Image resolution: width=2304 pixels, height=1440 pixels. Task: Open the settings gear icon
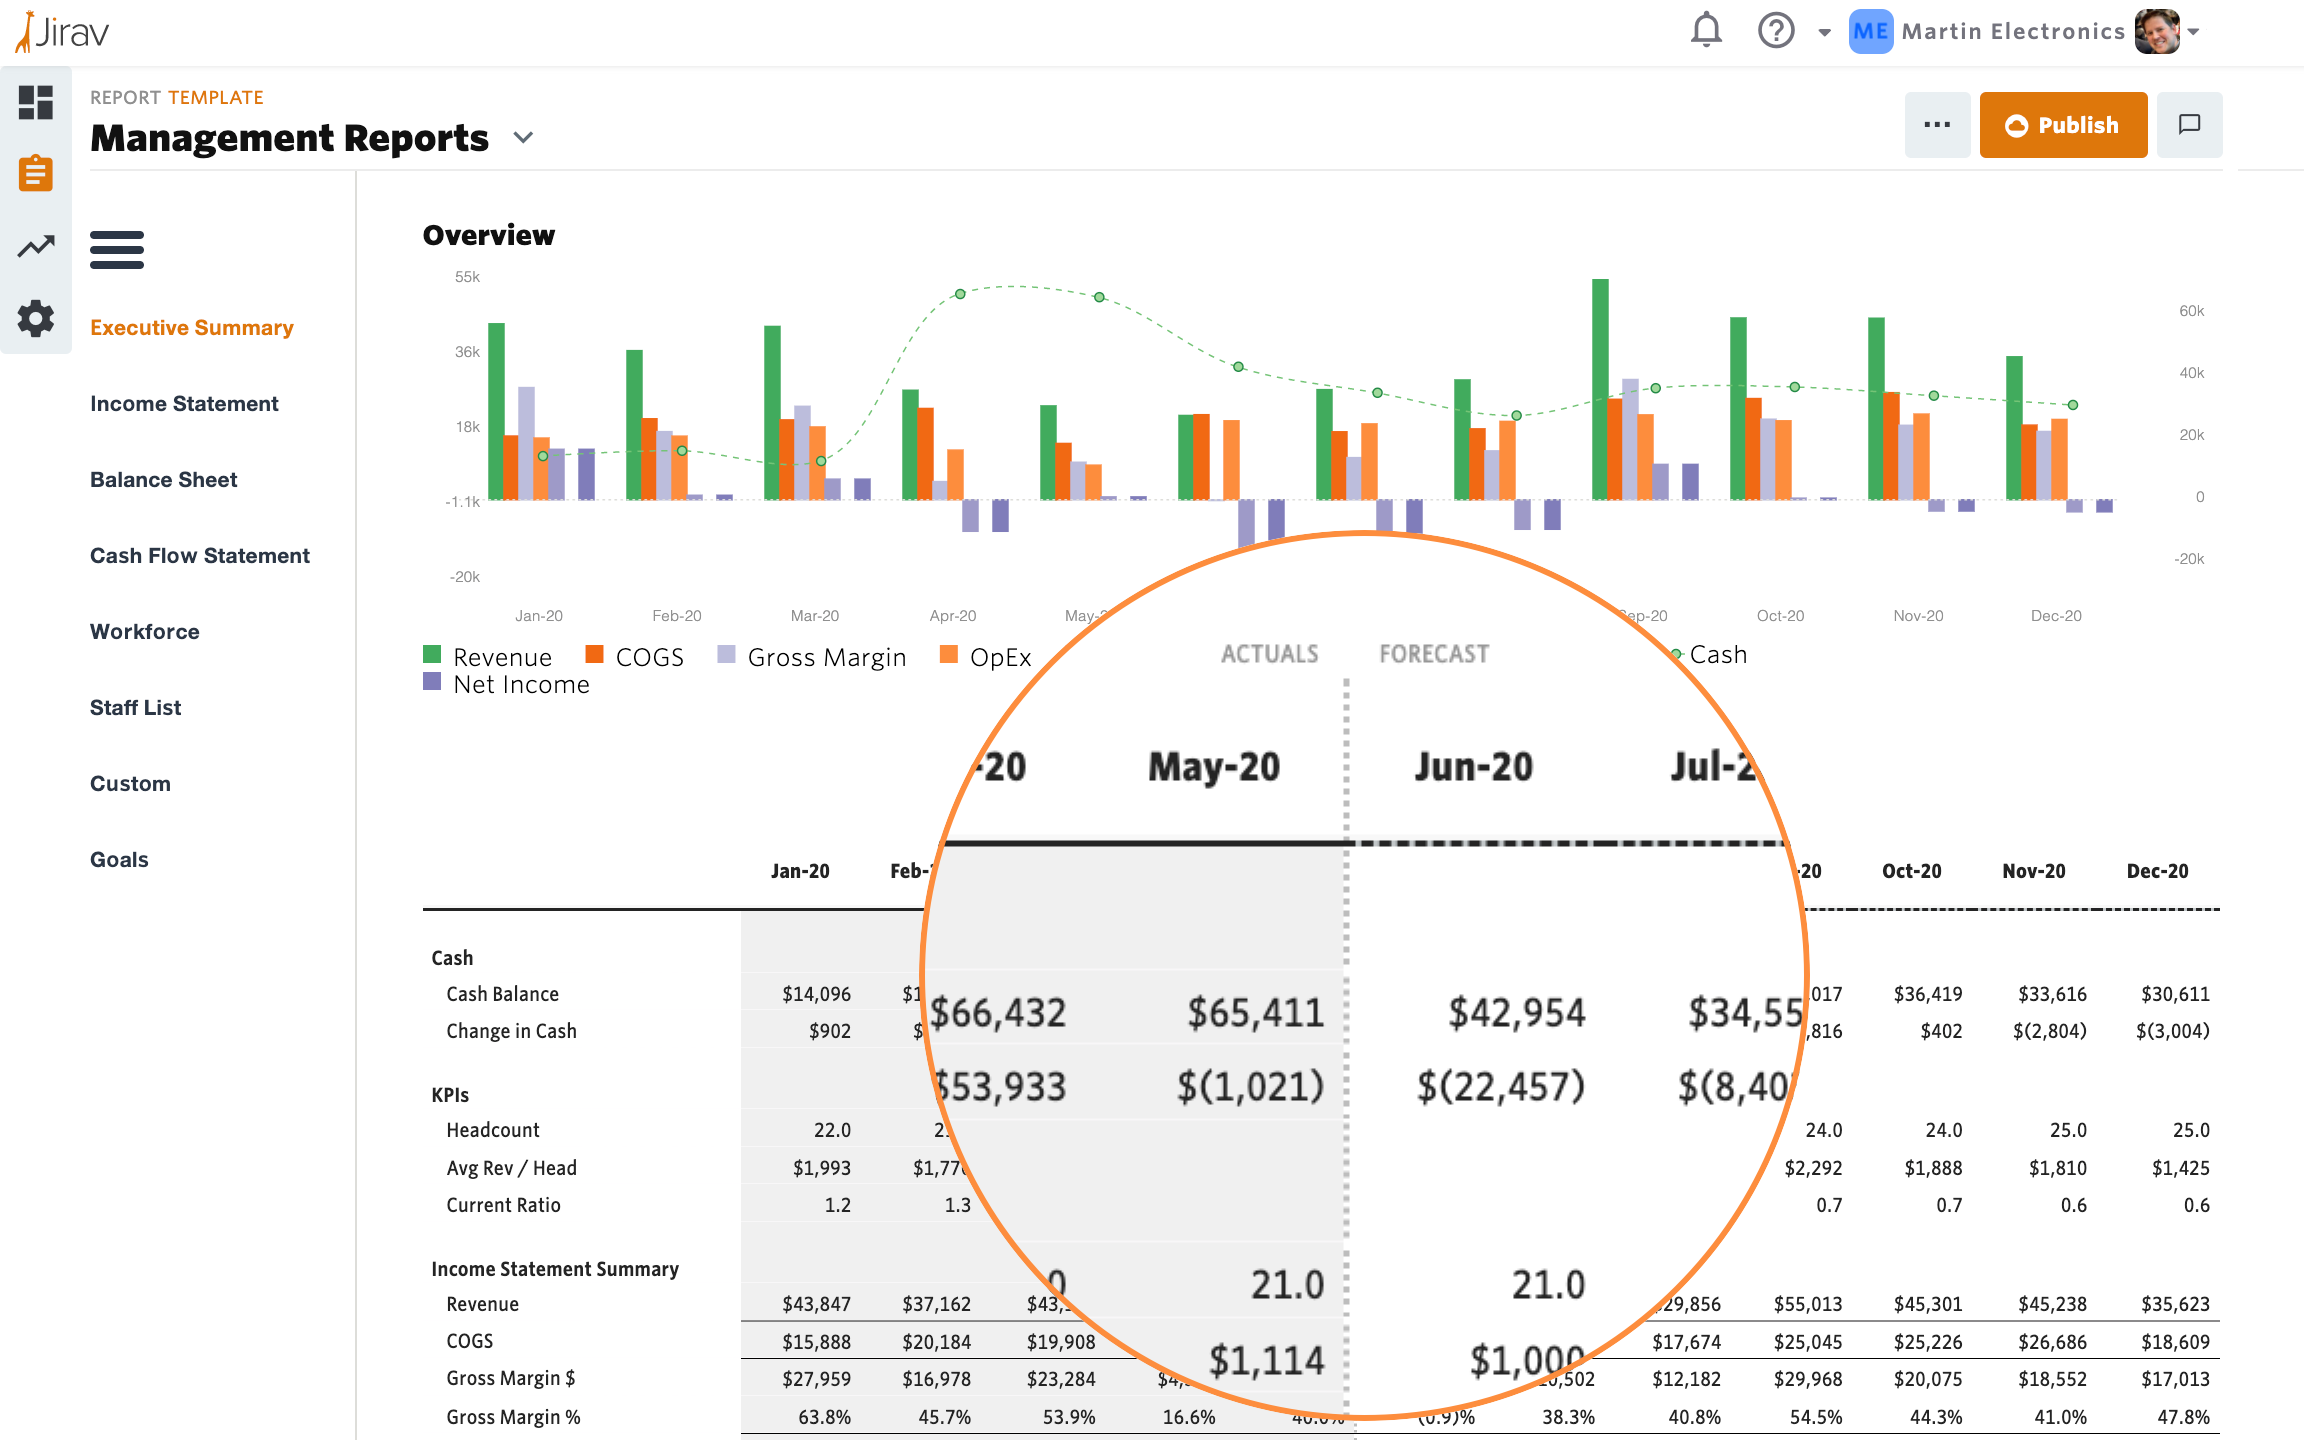(36, 319)
